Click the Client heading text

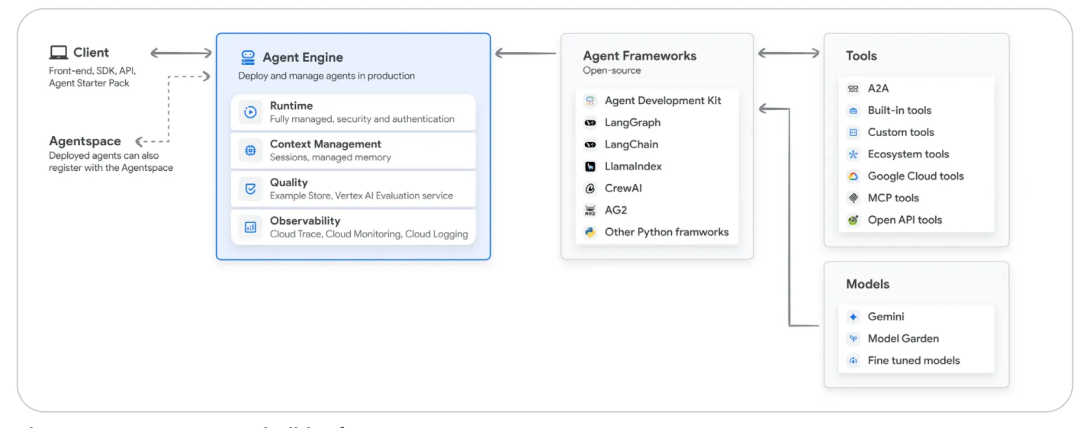pyautogui.click(x=91, y=52)
